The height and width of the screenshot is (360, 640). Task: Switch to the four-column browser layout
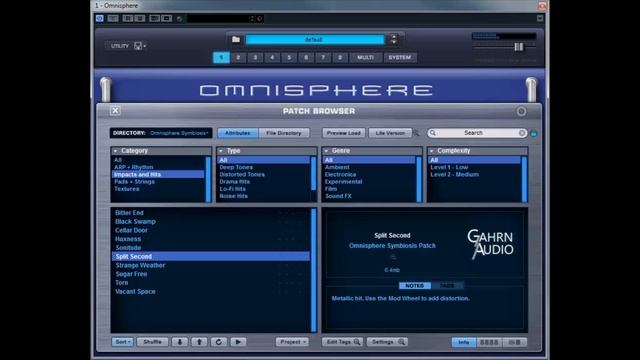coord(489,342)
